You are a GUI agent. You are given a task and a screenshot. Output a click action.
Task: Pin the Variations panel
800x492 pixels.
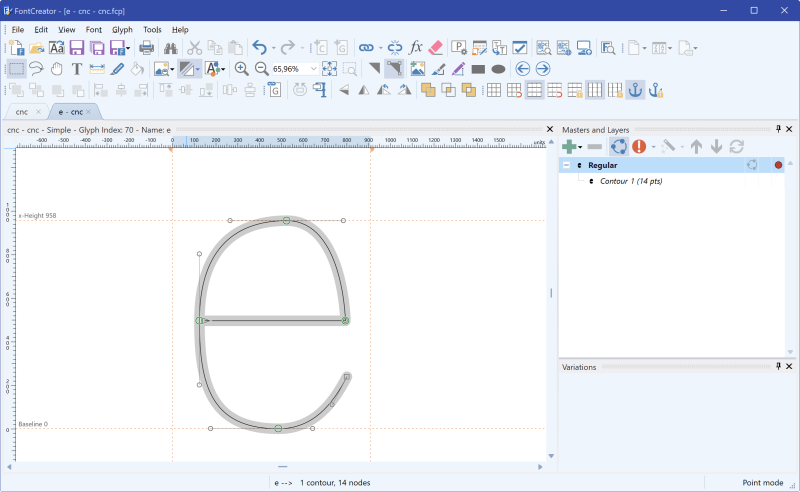point(779,366)
